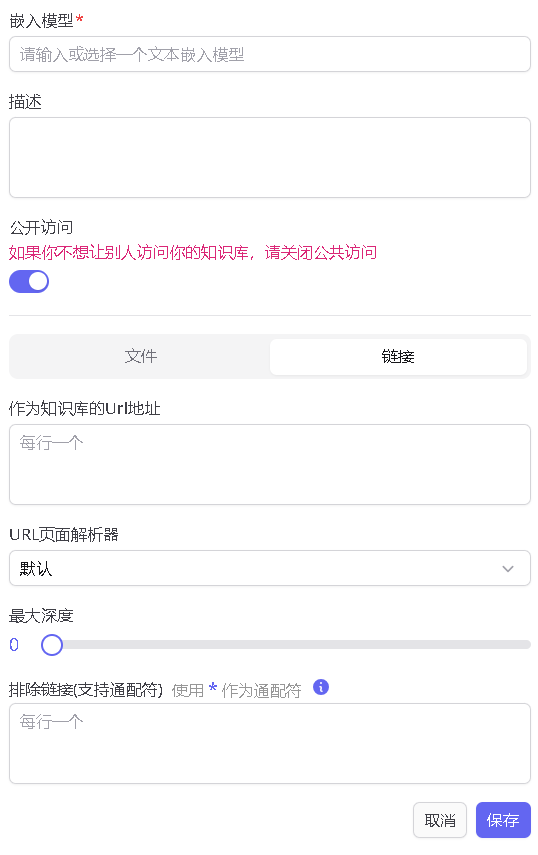Viewport: 538px width, 855px height.
Task: Select the 链接 tab
Action: [398, 356]
